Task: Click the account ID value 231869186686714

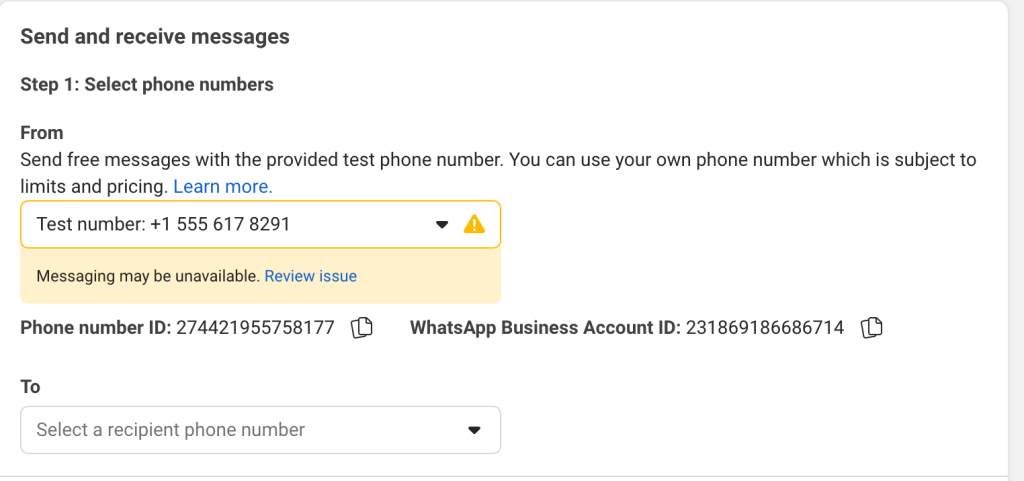Action: tap(765, 327)
